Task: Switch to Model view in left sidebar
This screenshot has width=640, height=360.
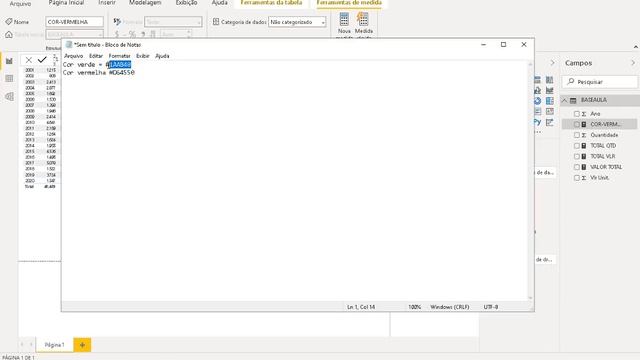Action: tap(9, 96)
